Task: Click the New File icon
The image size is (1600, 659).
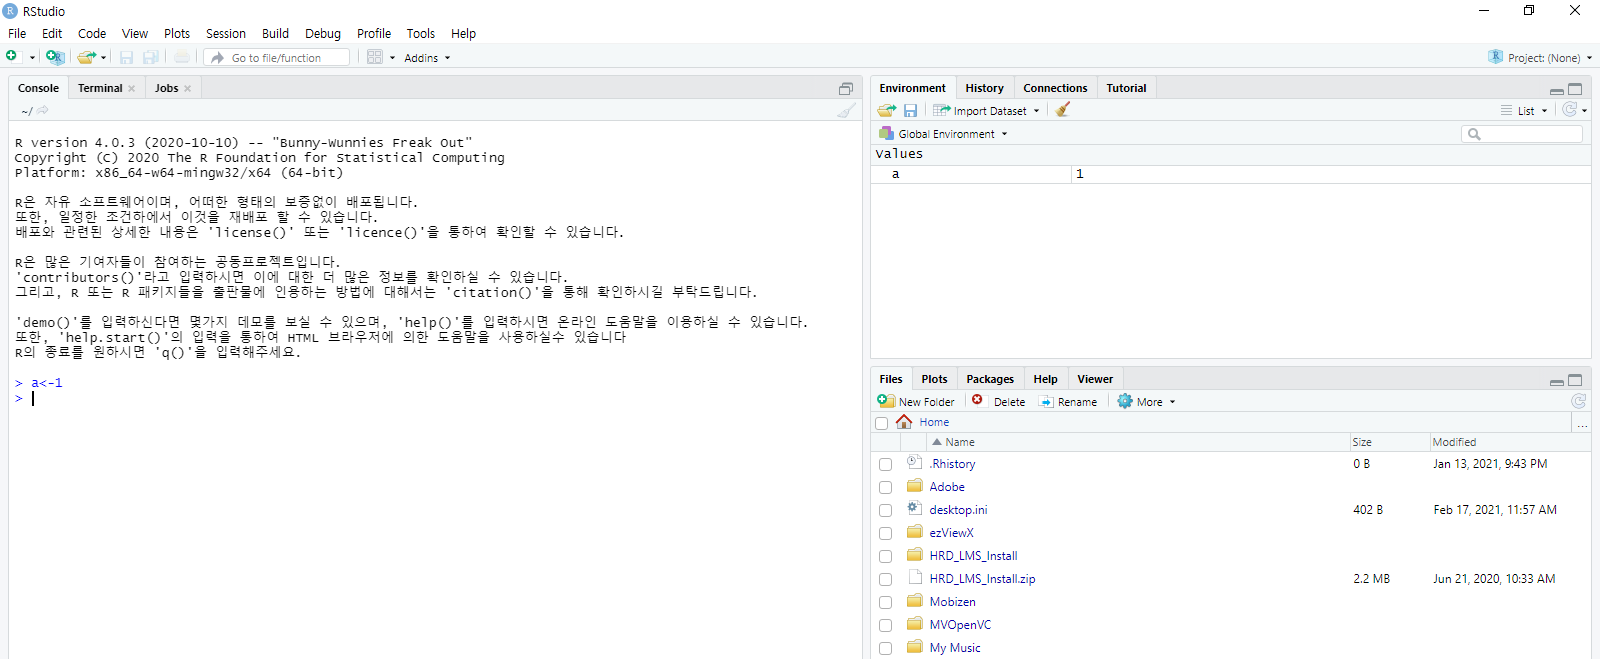Action: [x=12, y=57]
